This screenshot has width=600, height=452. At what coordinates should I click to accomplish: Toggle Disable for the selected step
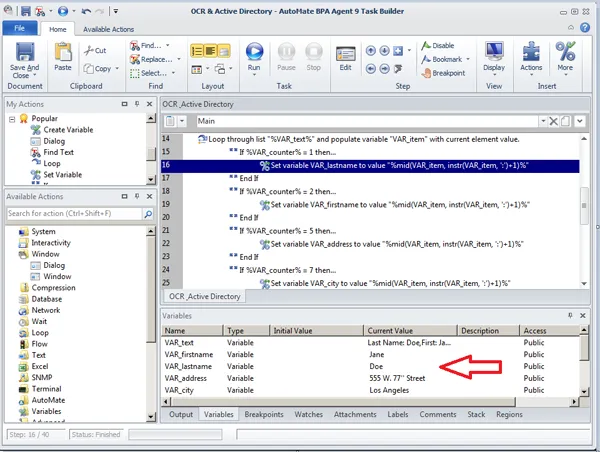(440, 45)
